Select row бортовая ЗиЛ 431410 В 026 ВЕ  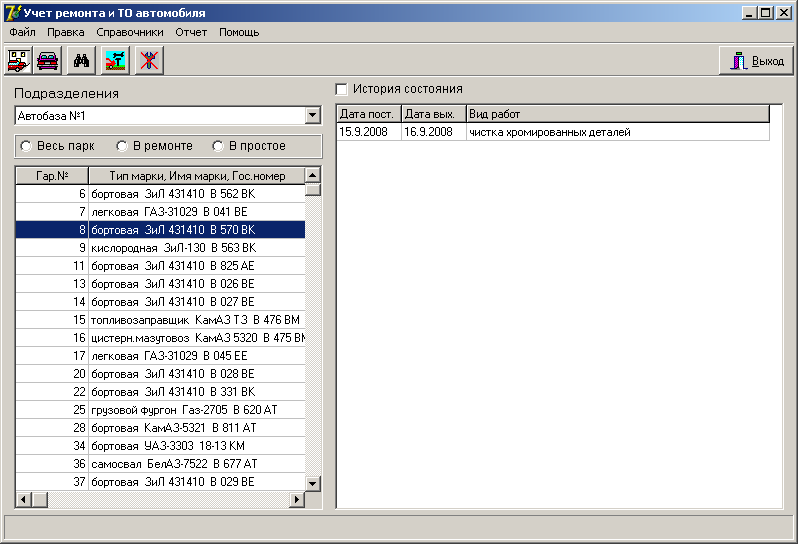[160, 284]
